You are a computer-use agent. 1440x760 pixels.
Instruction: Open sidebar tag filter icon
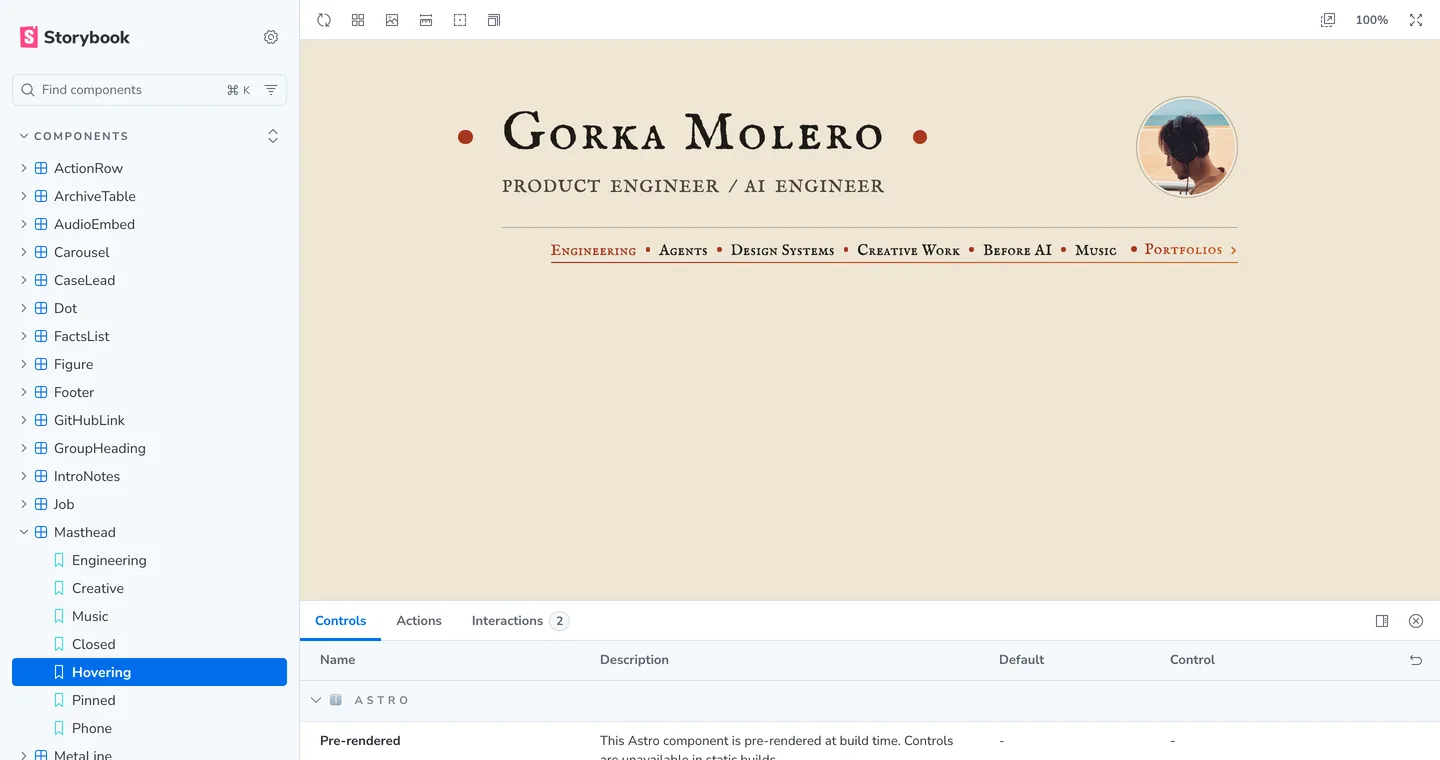[271, 90]
